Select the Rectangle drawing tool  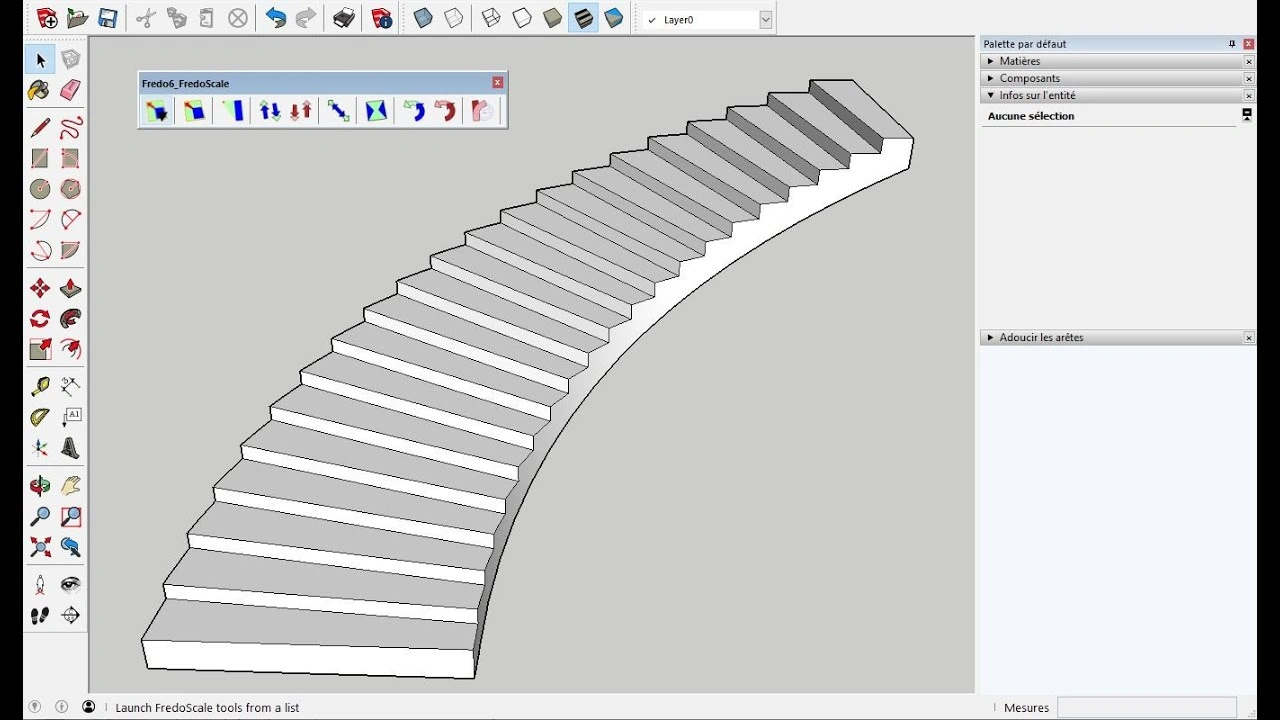tap(40, 158)
